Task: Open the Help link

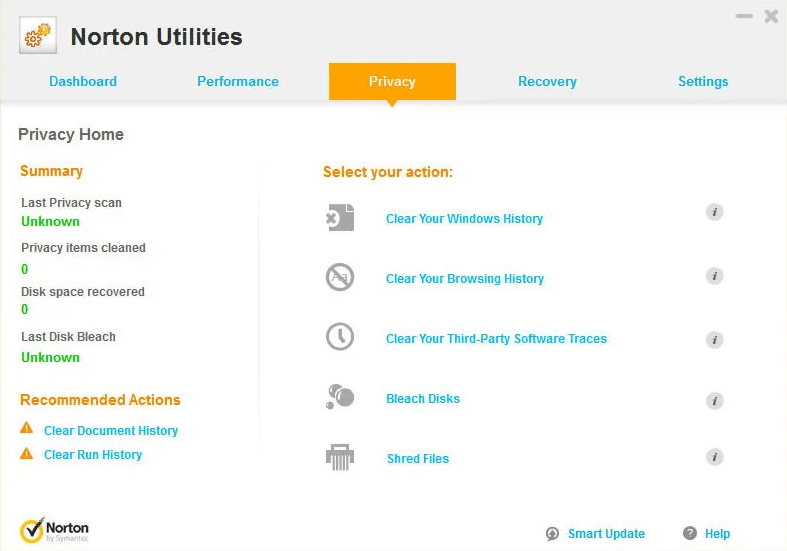Action: (717, 534)
